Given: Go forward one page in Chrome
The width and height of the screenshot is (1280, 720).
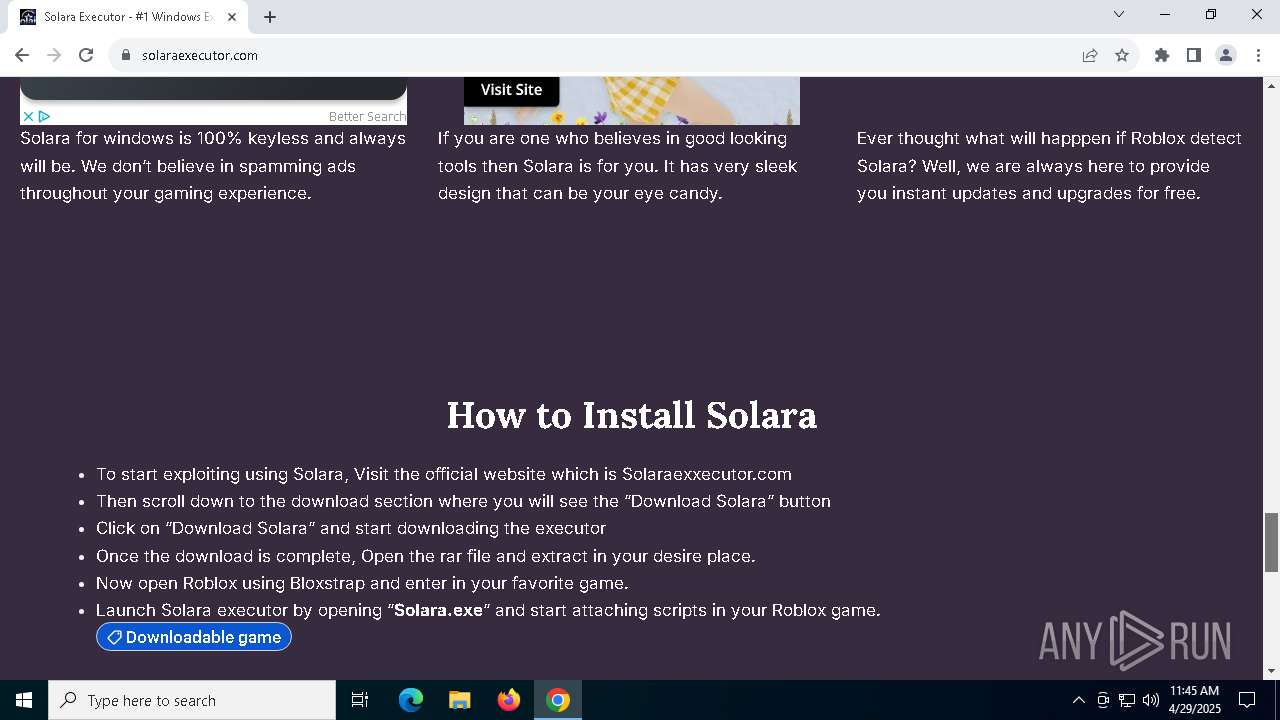Looking at the screenshot, I should [54, 55].
